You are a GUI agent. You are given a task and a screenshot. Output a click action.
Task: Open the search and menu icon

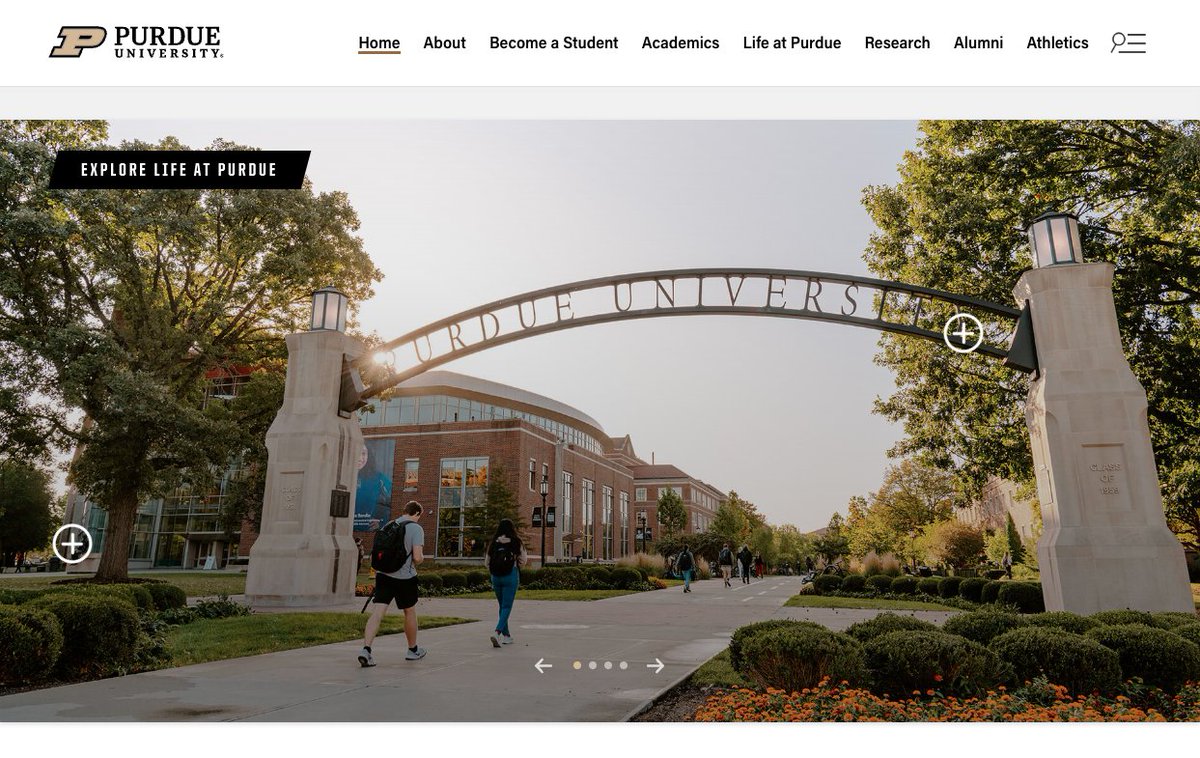coord(1128,43)
